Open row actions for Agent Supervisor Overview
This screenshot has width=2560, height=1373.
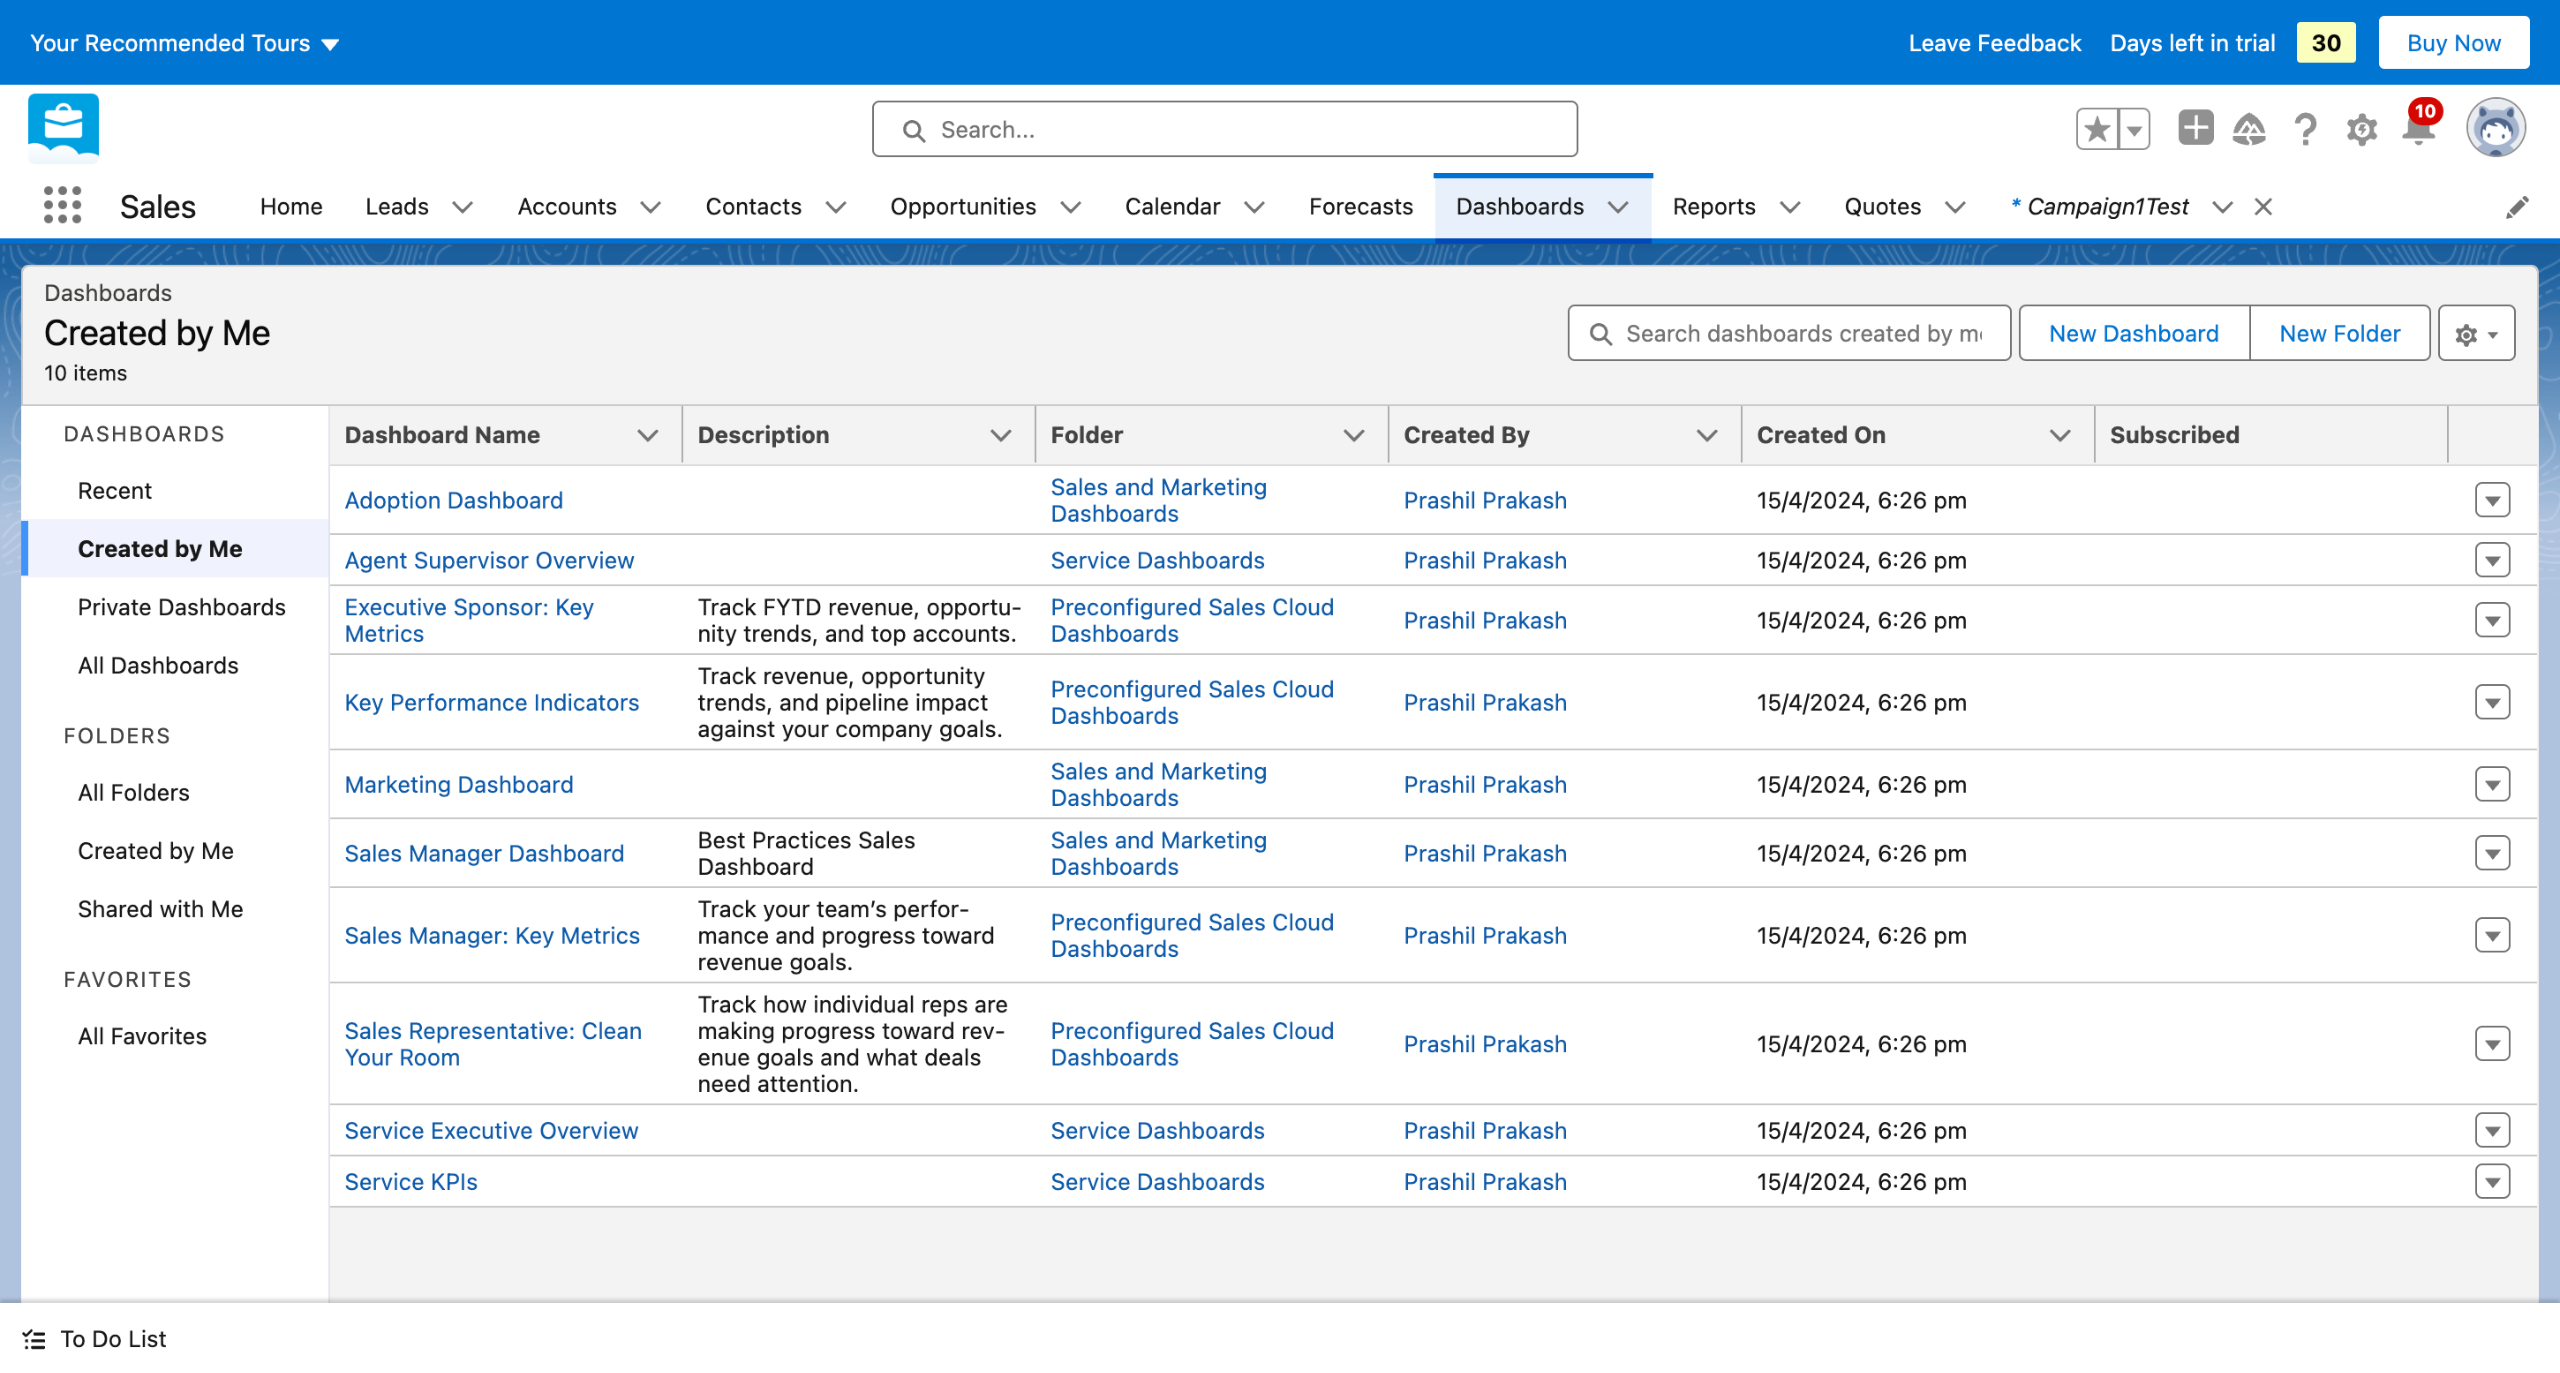pos(2492,560)
